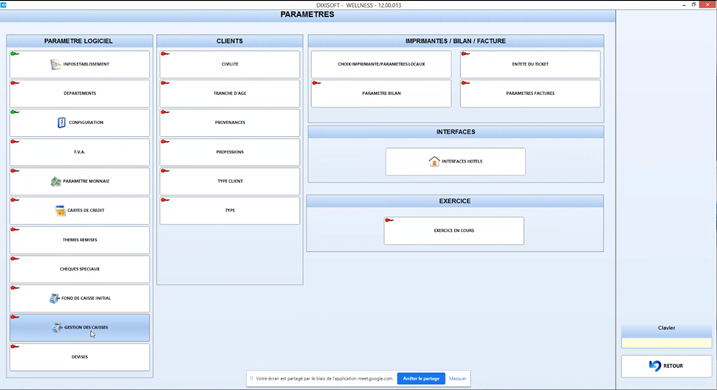This screenshot has width=717, height=390.
Task: Click the Devises button
Action: point(80,357)
